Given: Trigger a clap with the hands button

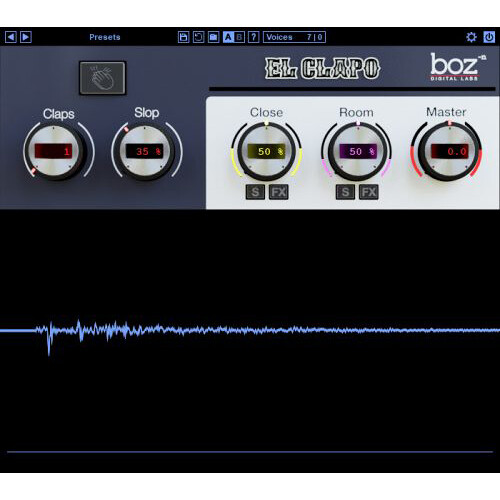Looking at the screenshot, I should pos(102,78).
